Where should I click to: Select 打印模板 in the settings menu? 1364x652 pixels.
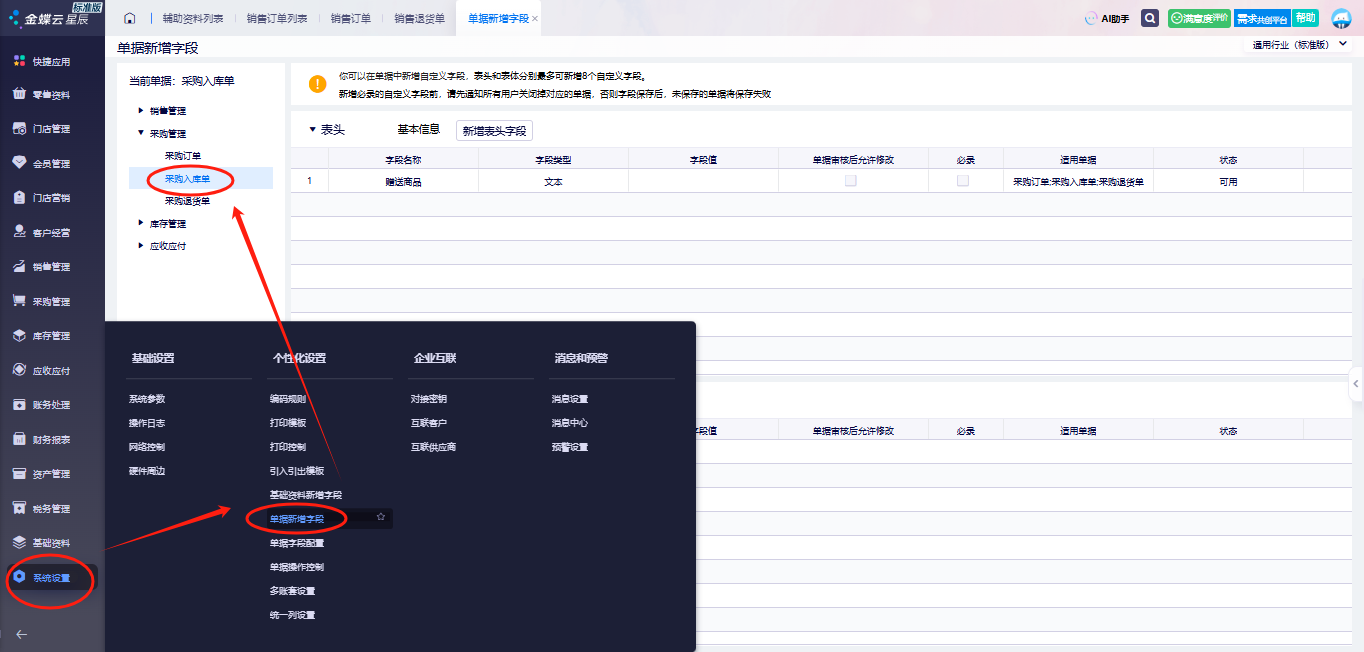(x=288, y=423)
